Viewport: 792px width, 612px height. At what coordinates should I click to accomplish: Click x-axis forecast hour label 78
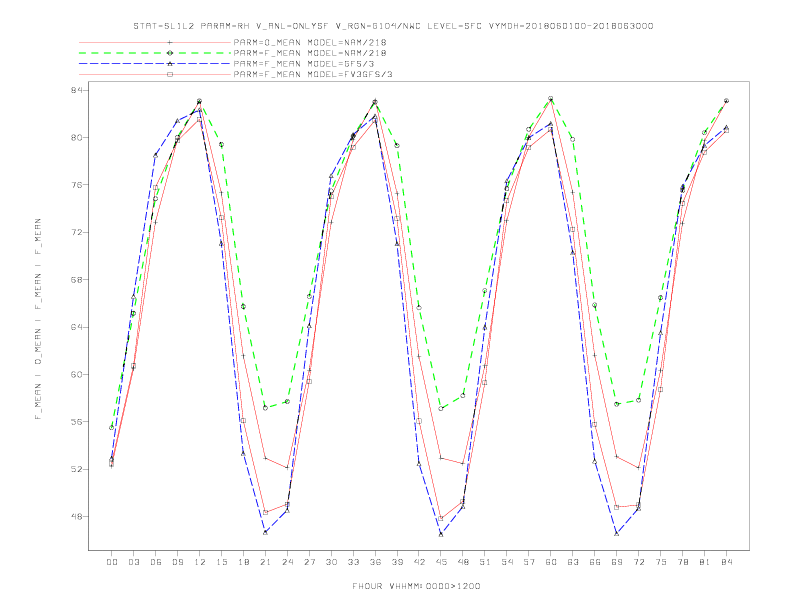(x=683, y=562)
